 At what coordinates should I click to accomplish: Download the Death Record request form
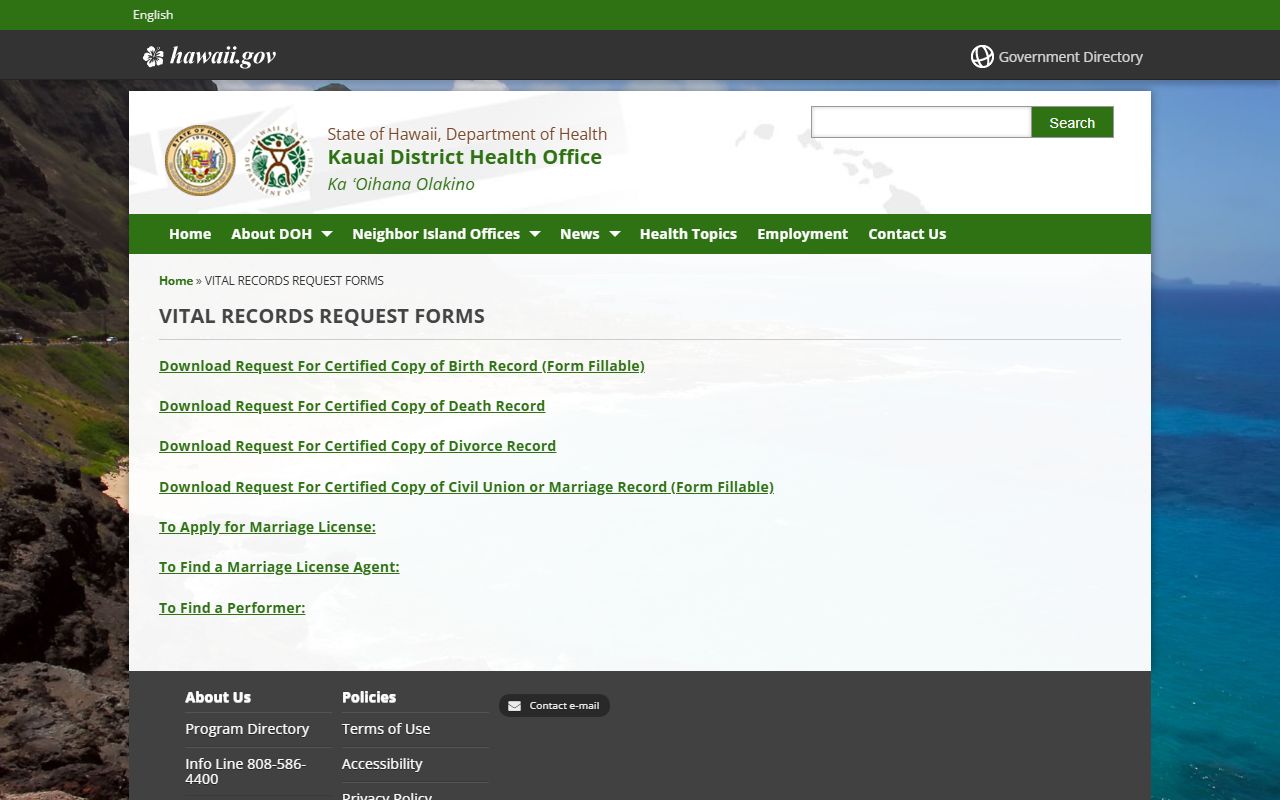[x=352, y=406]
